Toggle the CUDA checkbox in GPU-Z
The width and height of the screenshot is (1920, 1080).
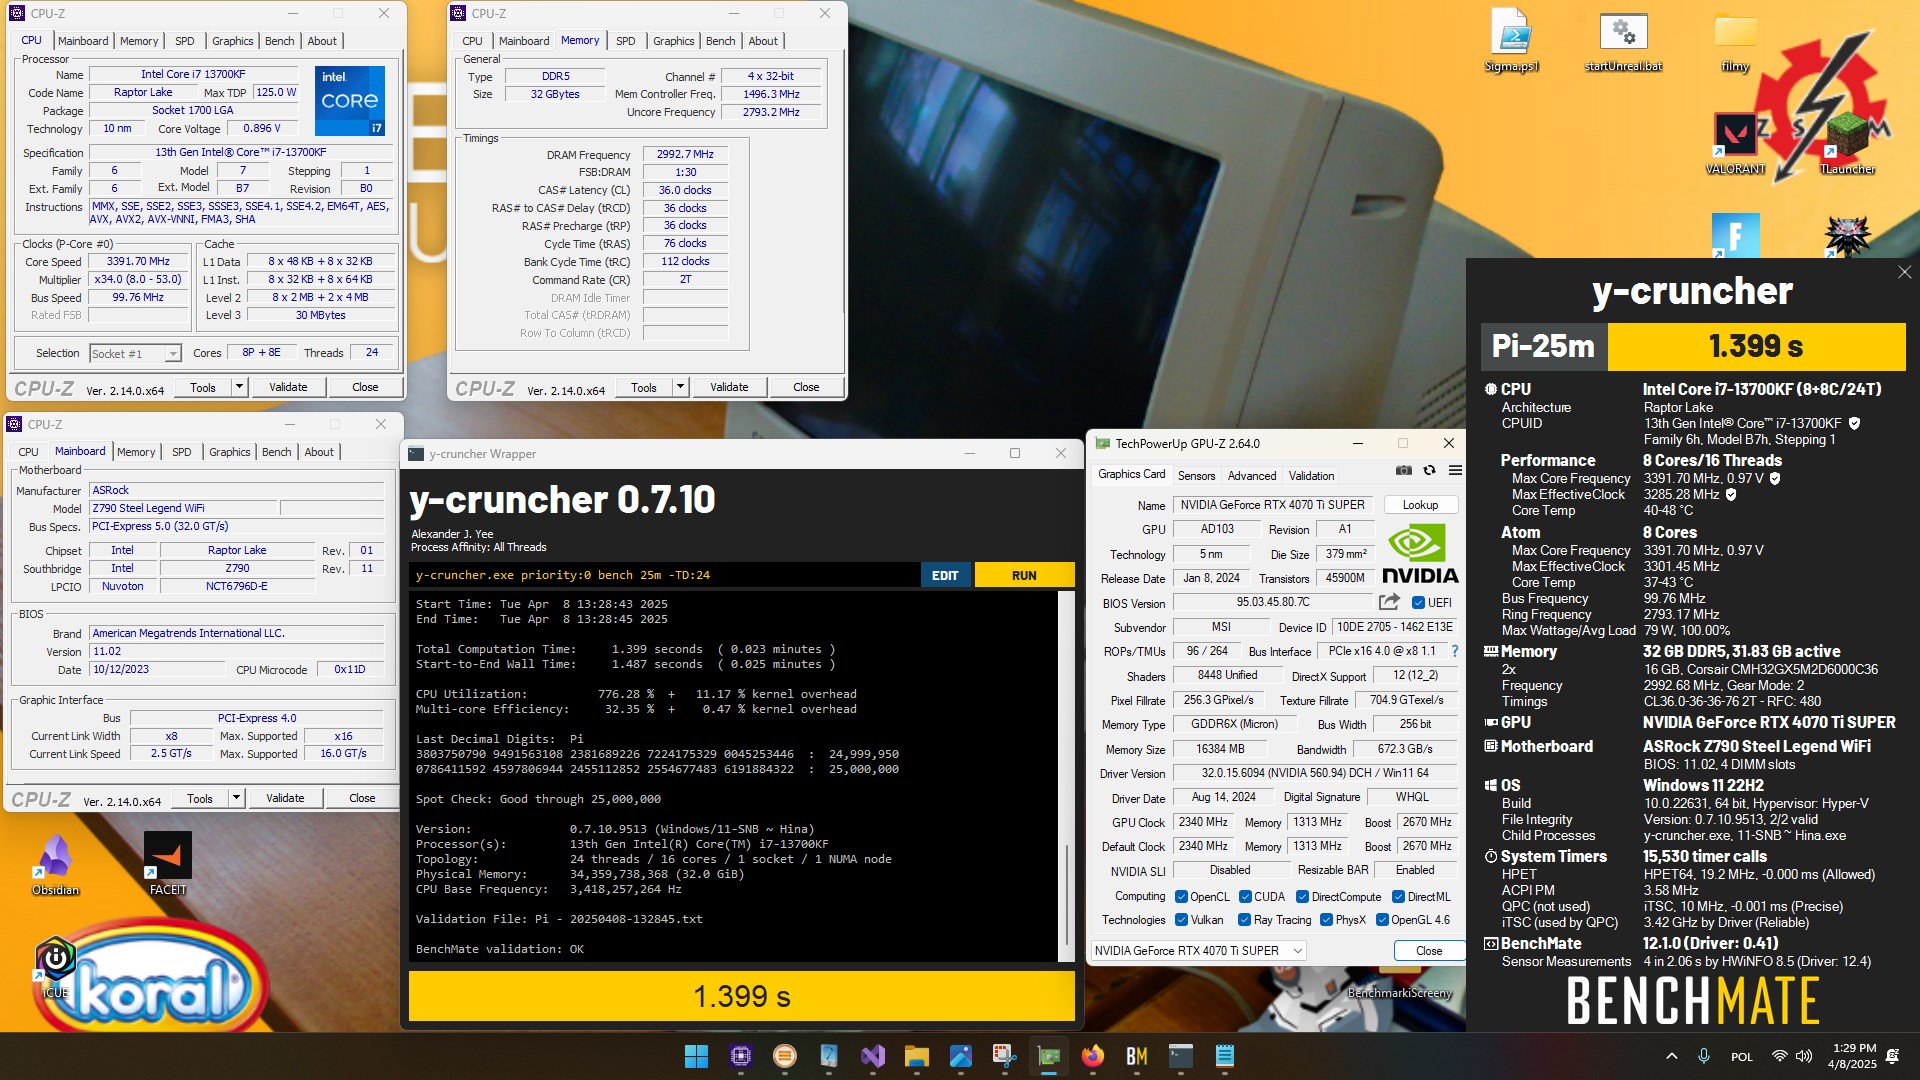click(1245, 897)
